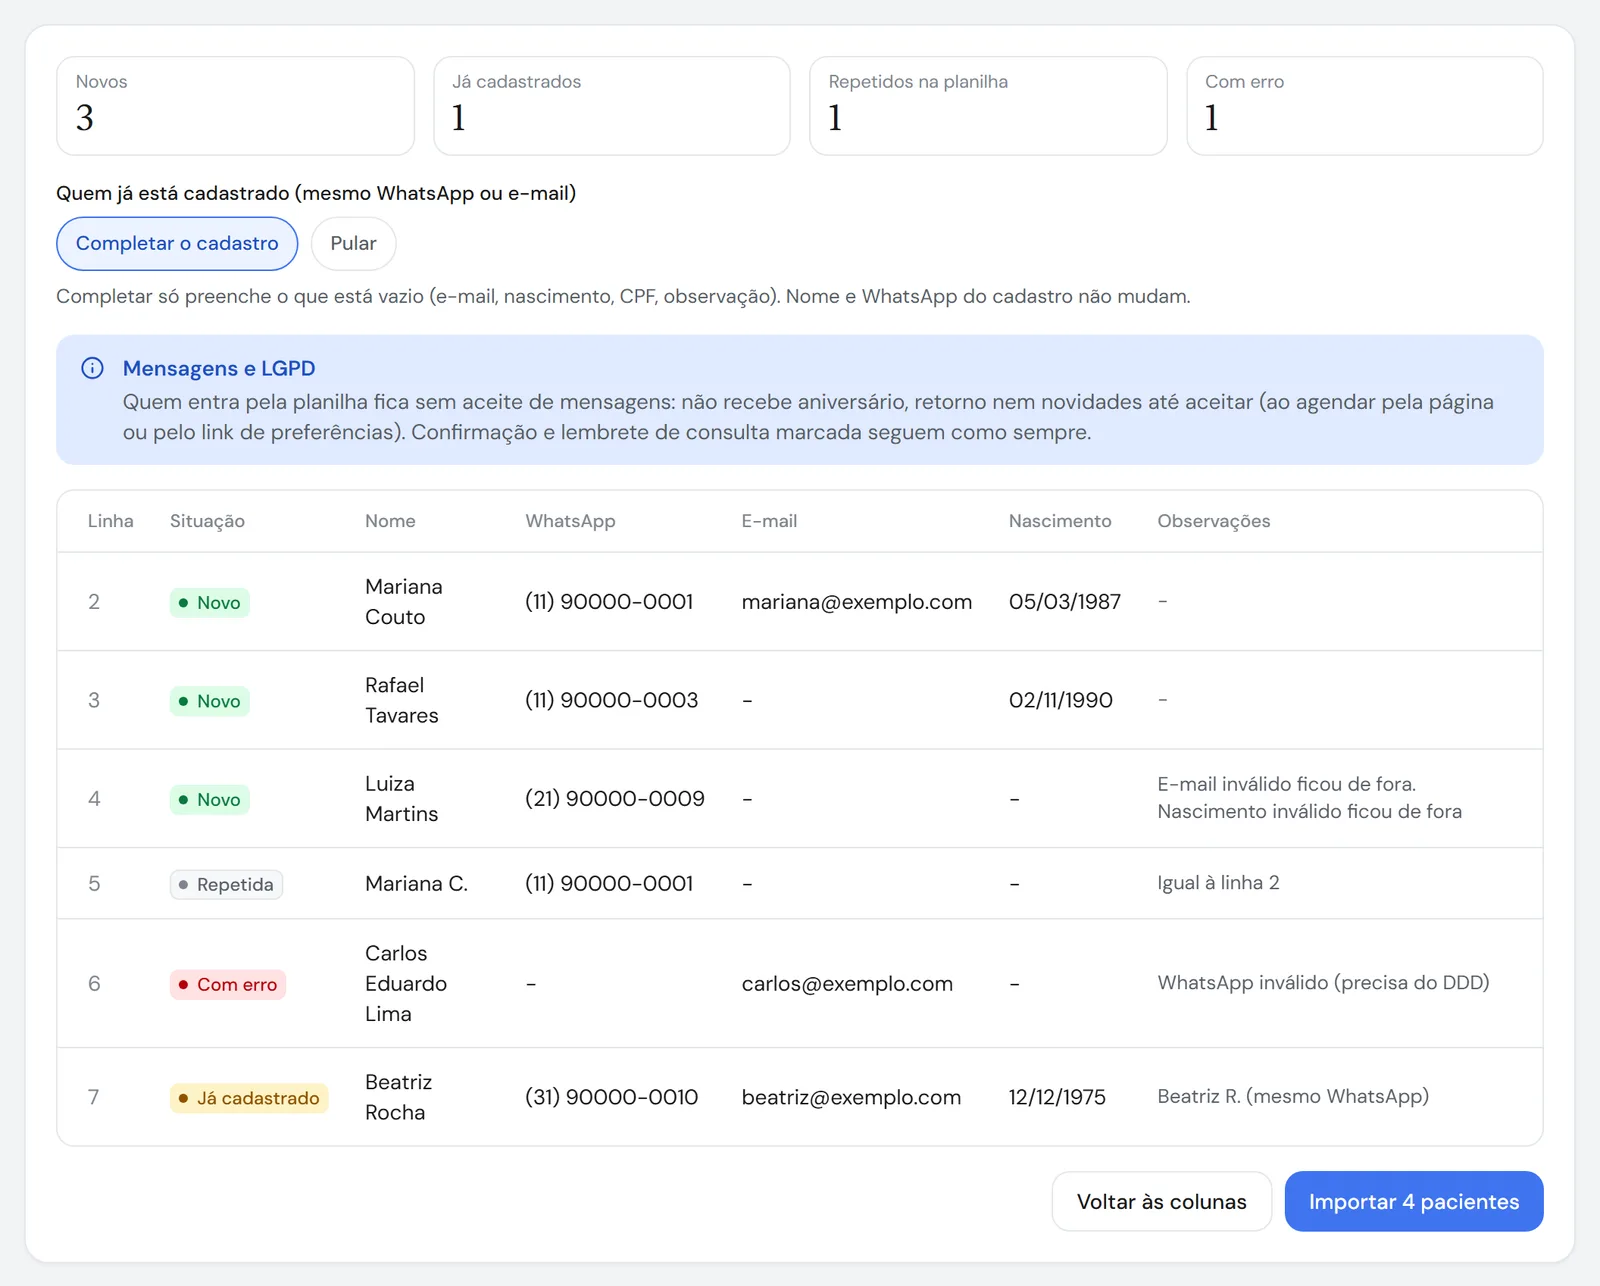This screenshot has height=1286, width=1600.
Task: Click birth date 12/12/1975
Action: click(1057, 1097)
